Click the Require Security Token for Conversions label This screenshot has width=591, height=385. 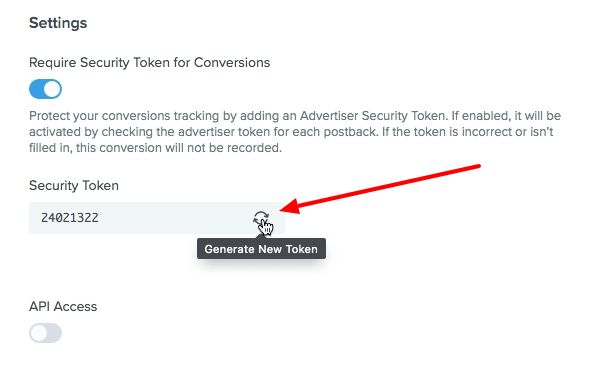(x=150, y=63)
